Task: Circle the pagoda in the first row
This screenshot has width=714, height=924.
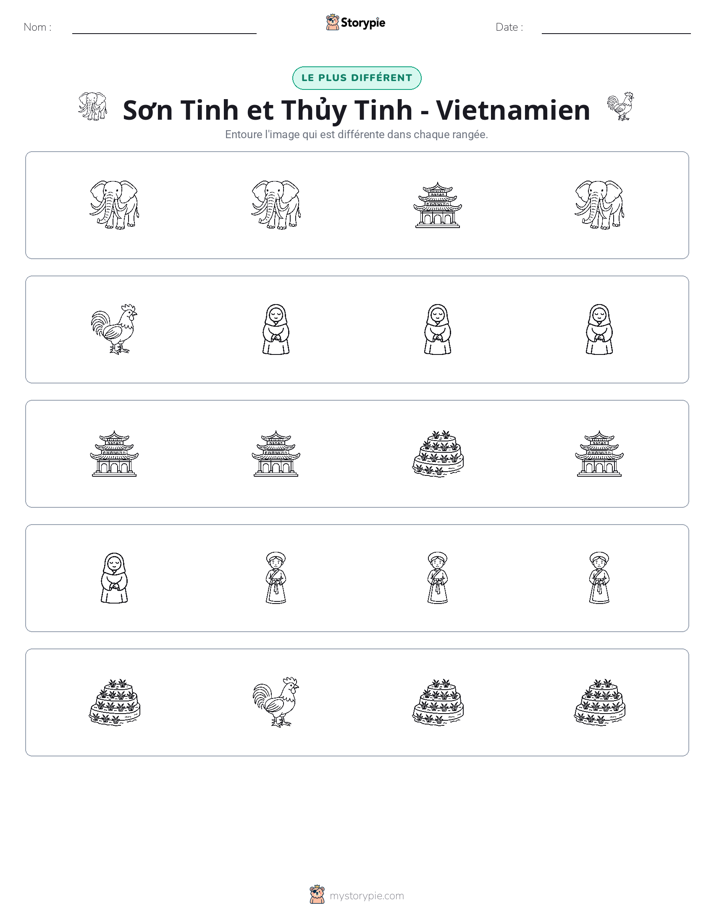Action: (x=437, y=205)
